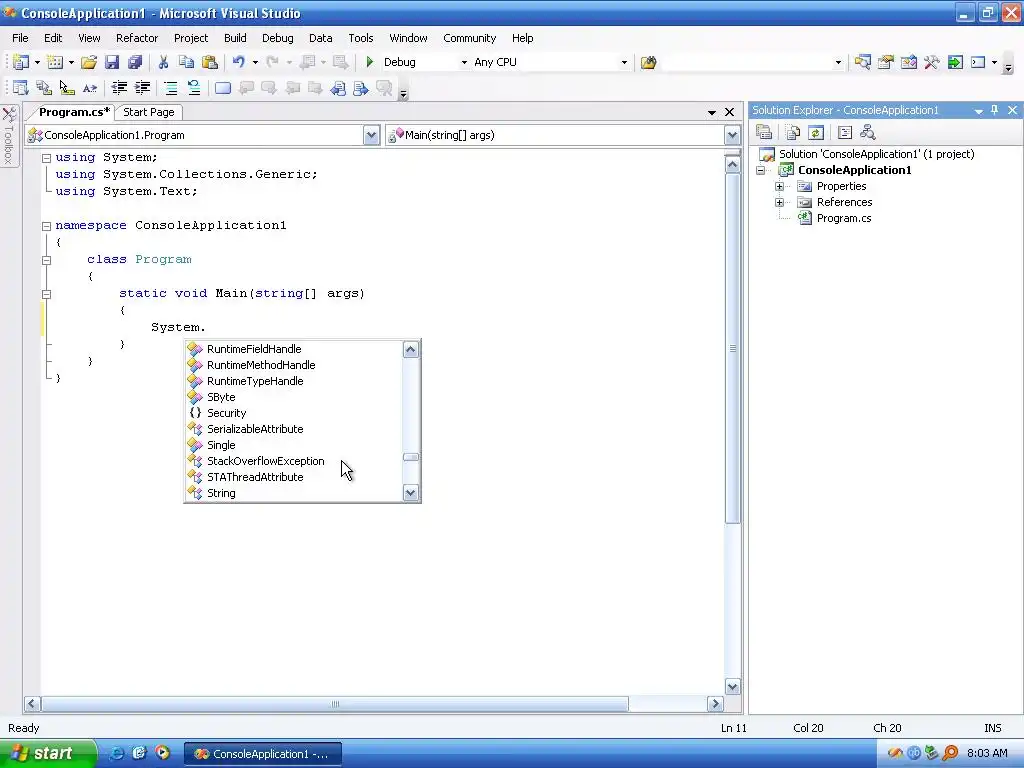Click the Increase Line Indent icon
The image size is (1024, 768).
coord(142,88)
